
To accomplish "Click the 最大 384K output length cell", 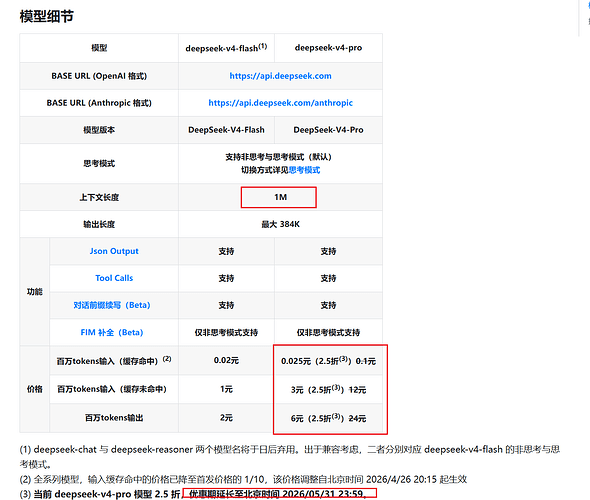I will 280,224.
